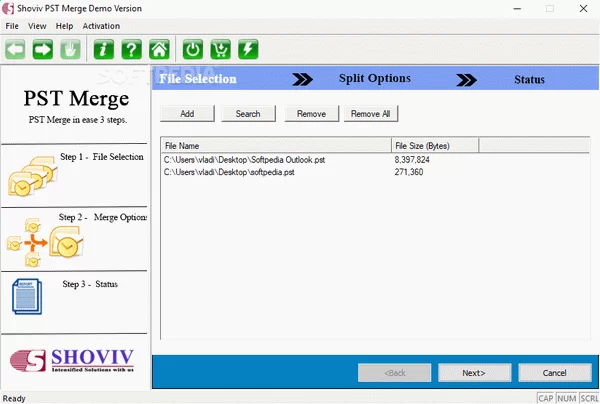This screenshot has width=600, height=404.
Task: Open the File menu
Action: (x=12, y=26)
